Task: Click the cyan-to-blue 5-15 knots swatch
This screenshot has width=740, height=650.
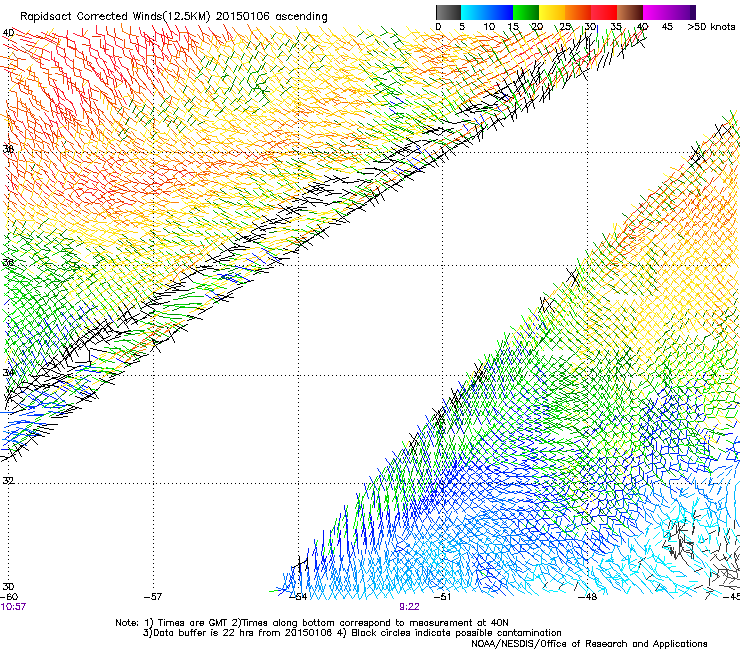Action: [x=487, y=12]
